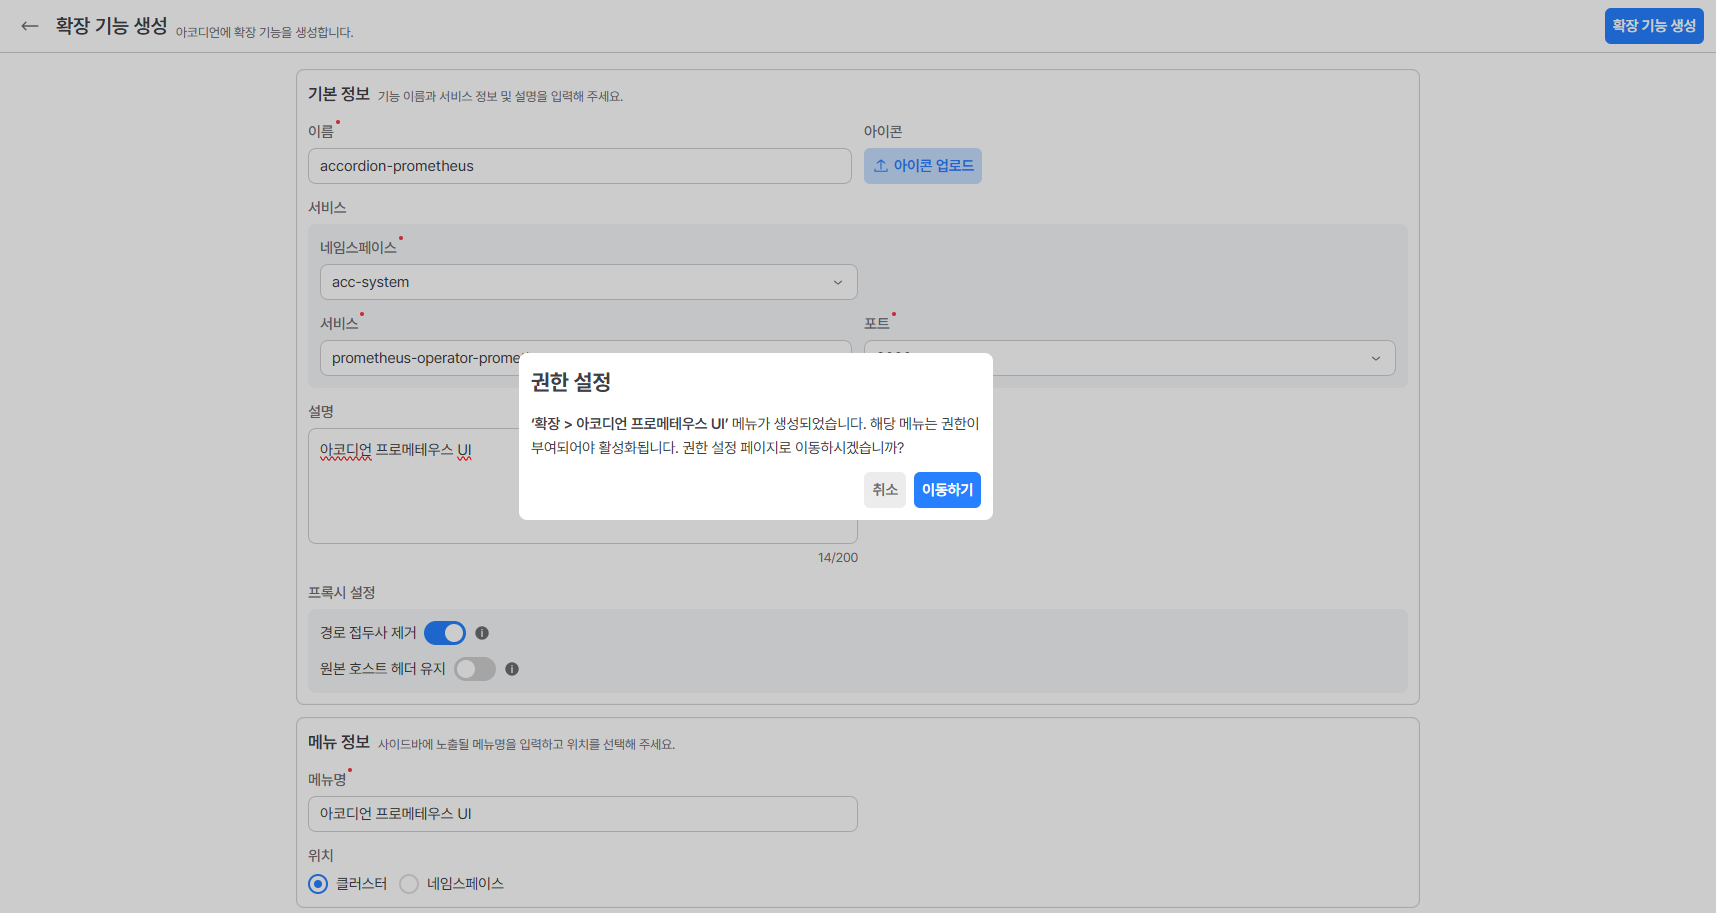Image resolution: width=1716 pixels, height=913 pixels.
Task: Select the 네임스페이스 radio button
Action: [409, 884]
